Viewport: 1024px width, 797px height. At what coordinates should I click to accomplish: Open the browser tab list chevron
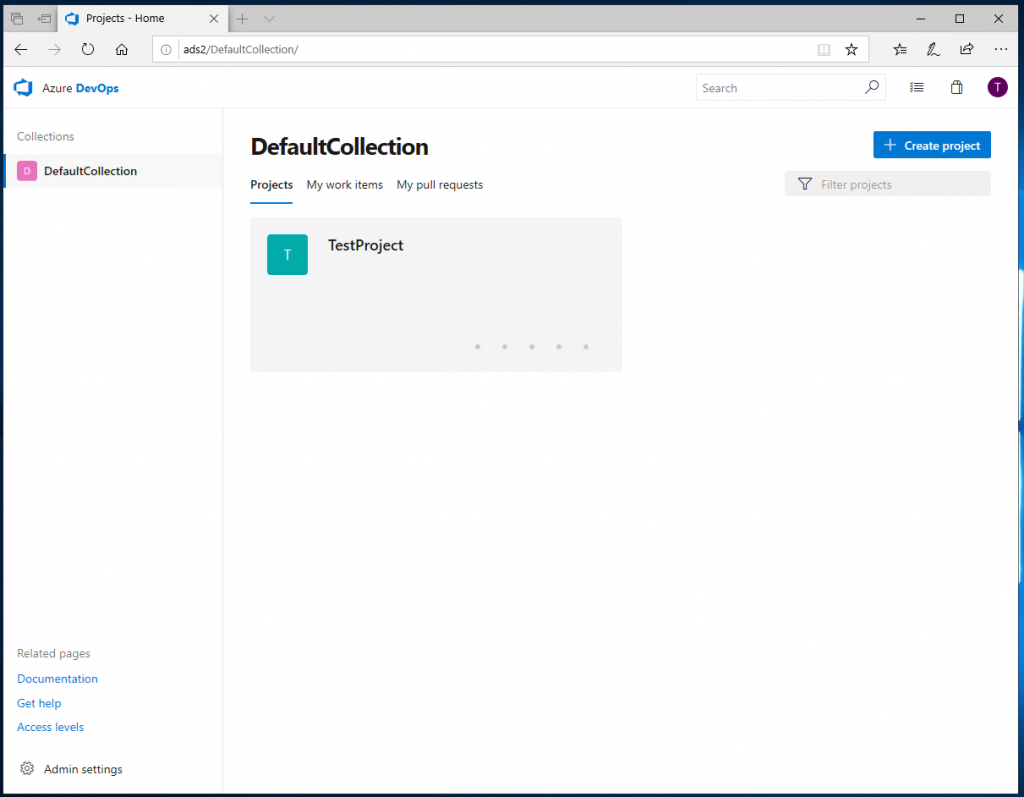[269, 19]
